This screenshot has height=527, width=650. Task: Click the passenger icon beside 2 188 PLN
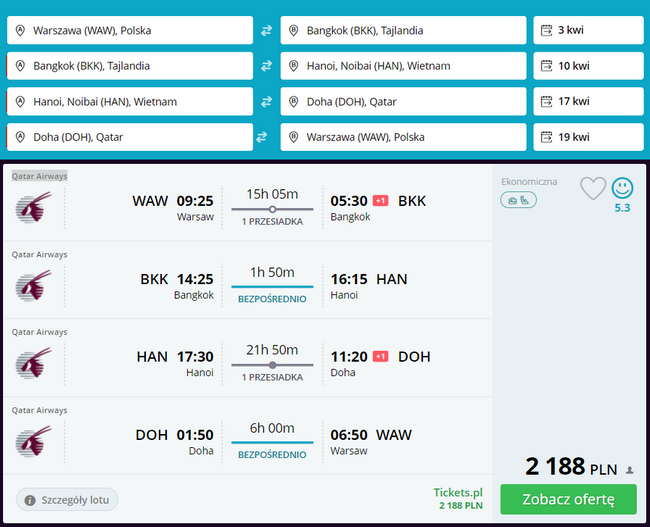(x=630, y=470)
